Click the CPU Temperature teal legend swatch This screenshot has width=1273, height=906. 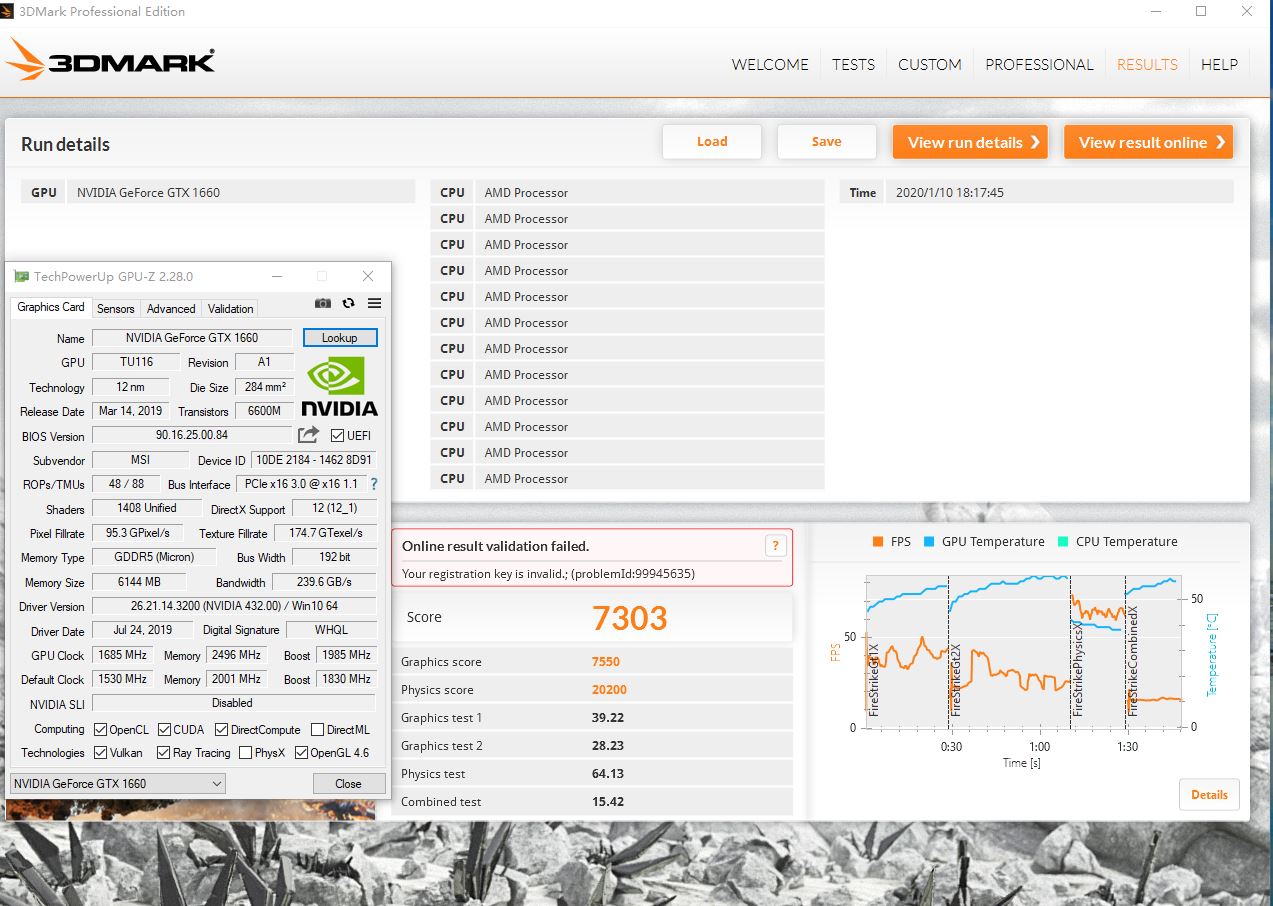point(1064,542)
